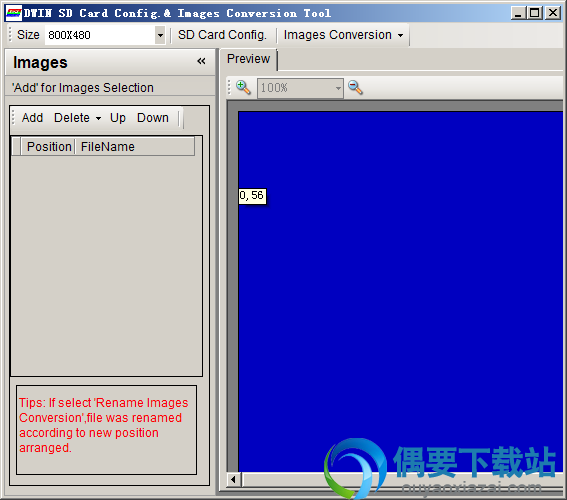Click the horizontal scrollbar left arrow
The image size is (567, 500).
[233, 479]
